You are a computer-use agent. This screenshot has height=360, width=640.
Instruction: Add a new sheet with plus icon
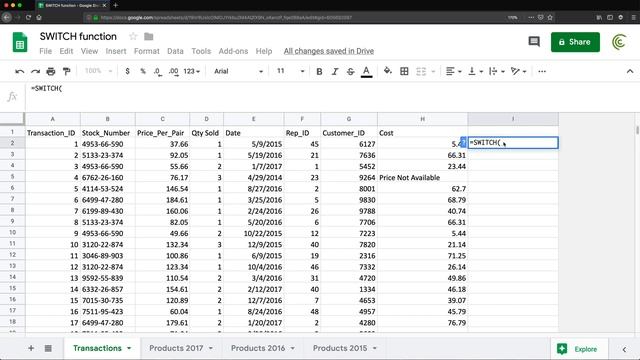pyautogui.click(x=31, y=348)
